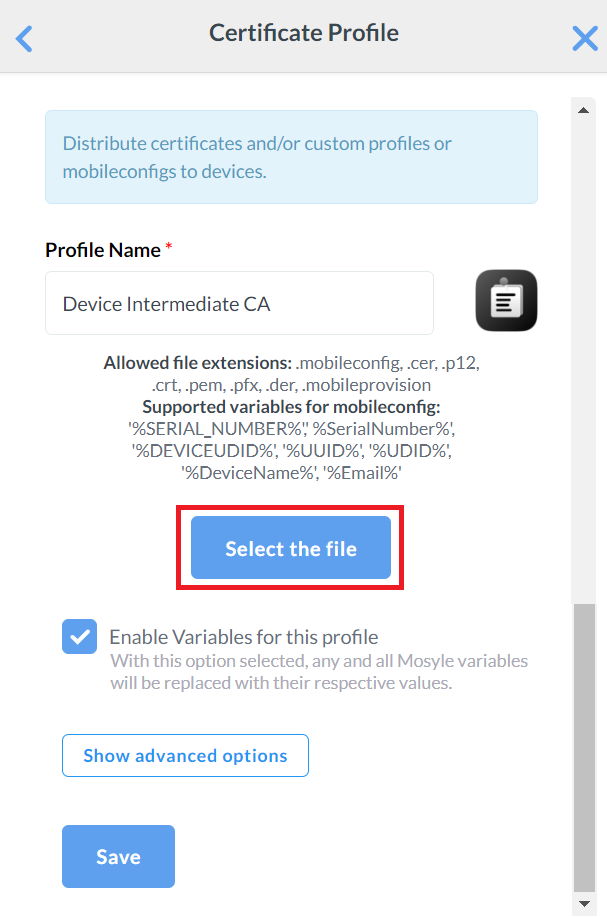This screenshot has height=918, width=607.
Task: Save the certificate profile
Action: click(118, 857)
